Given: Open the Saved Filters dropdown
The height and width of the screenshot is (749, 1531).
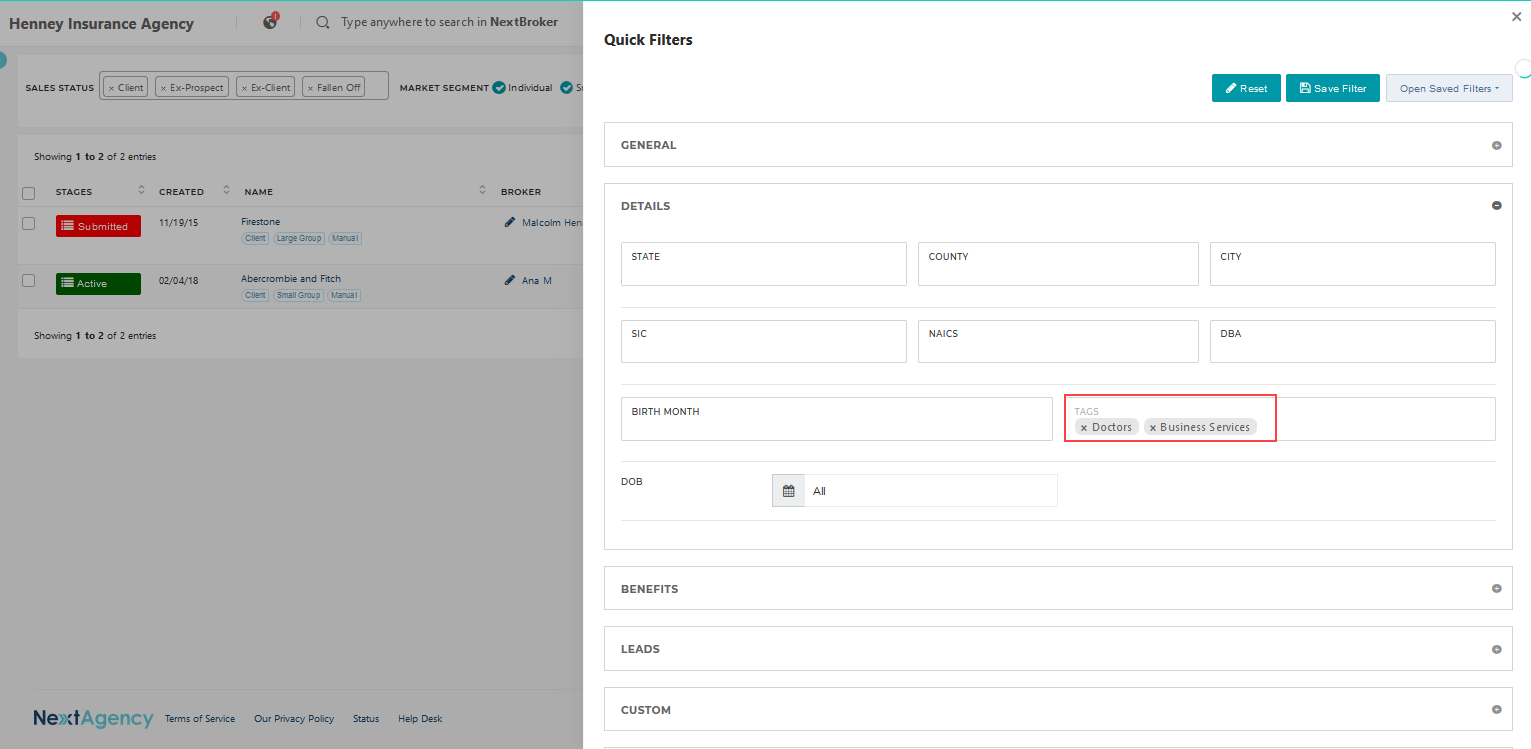Looking at the screenshot, I should (x=1449, y=88).
